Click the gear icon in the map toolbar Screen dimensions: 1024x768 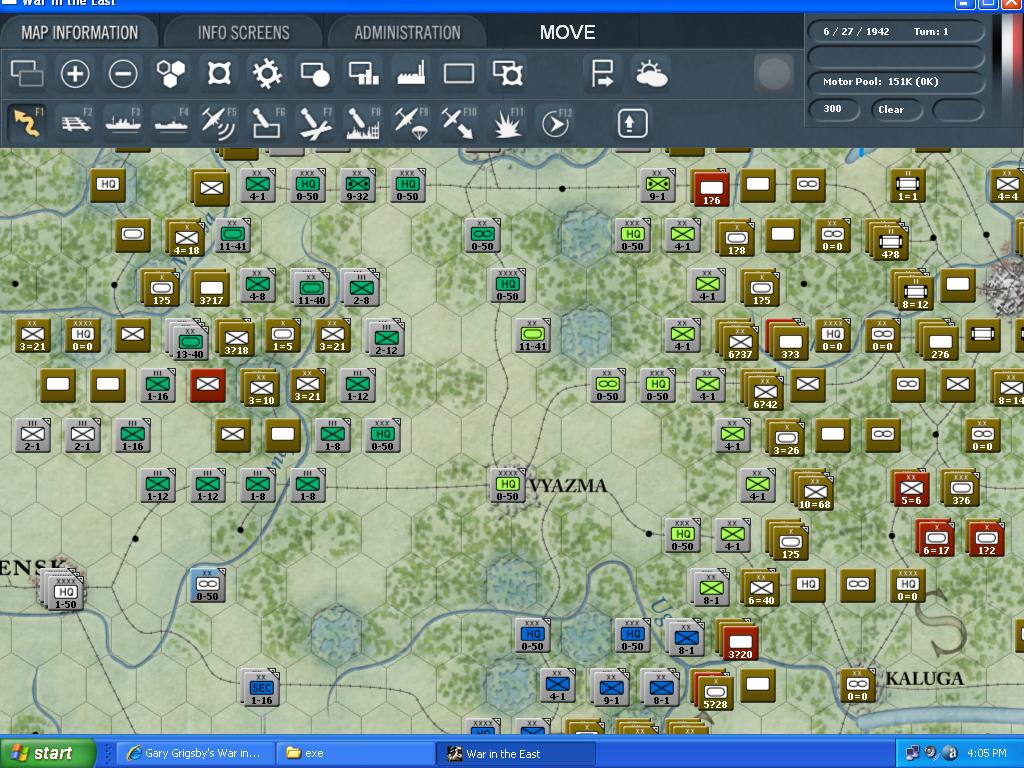click(267, 73)
